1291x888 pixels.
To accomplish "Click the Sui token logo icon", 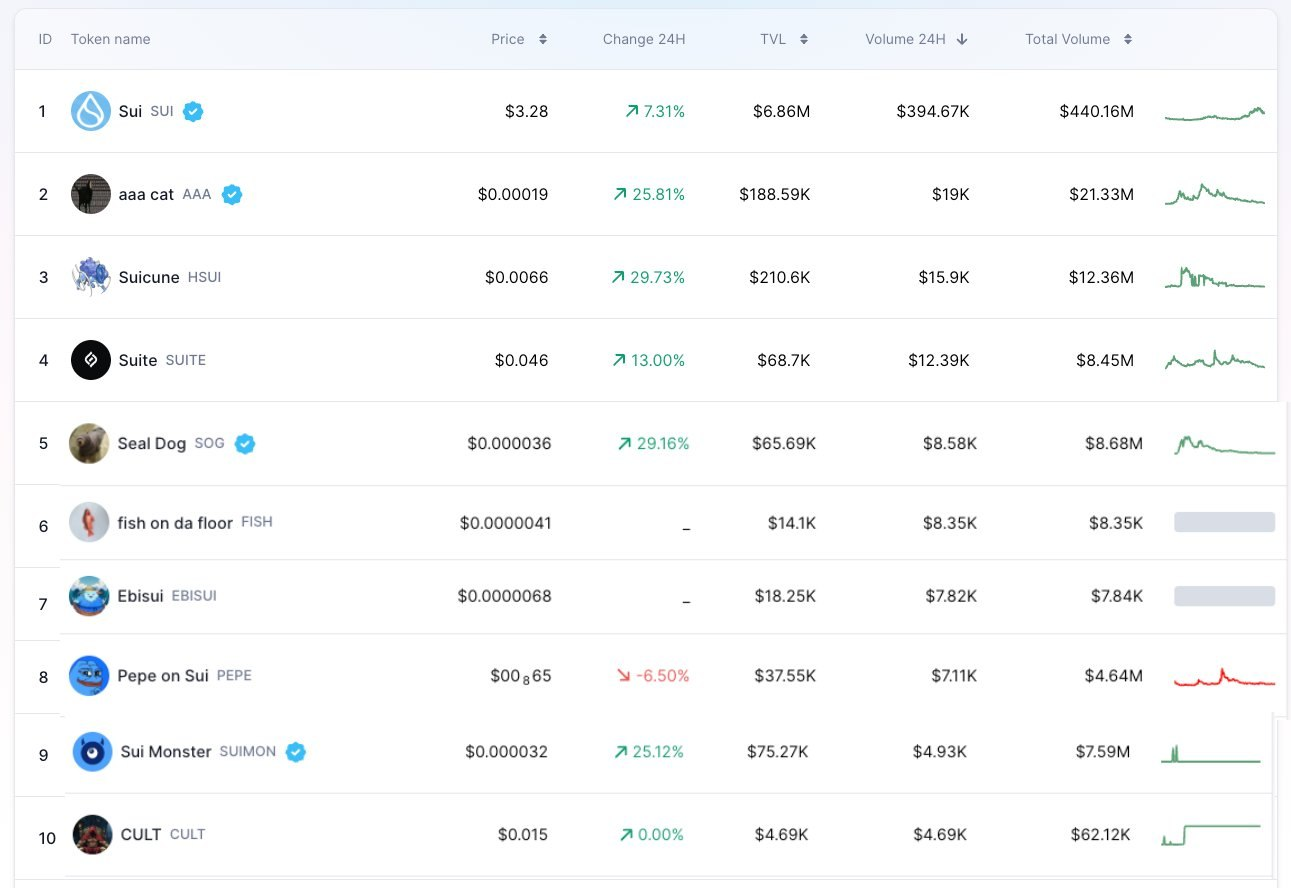I will point(91,111).
